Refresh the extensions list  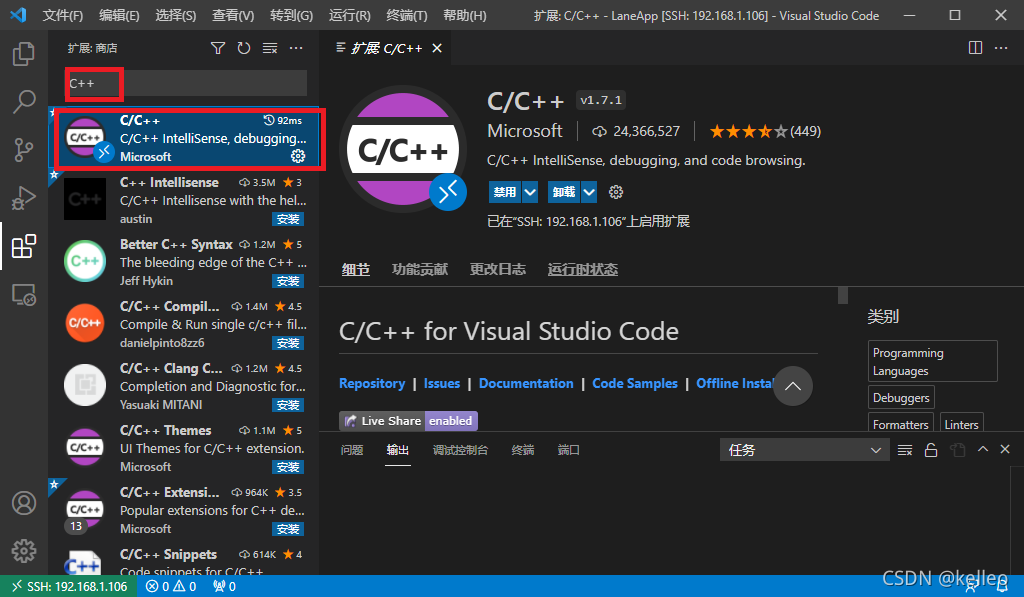pyautogui.click(x=244, y=48)
